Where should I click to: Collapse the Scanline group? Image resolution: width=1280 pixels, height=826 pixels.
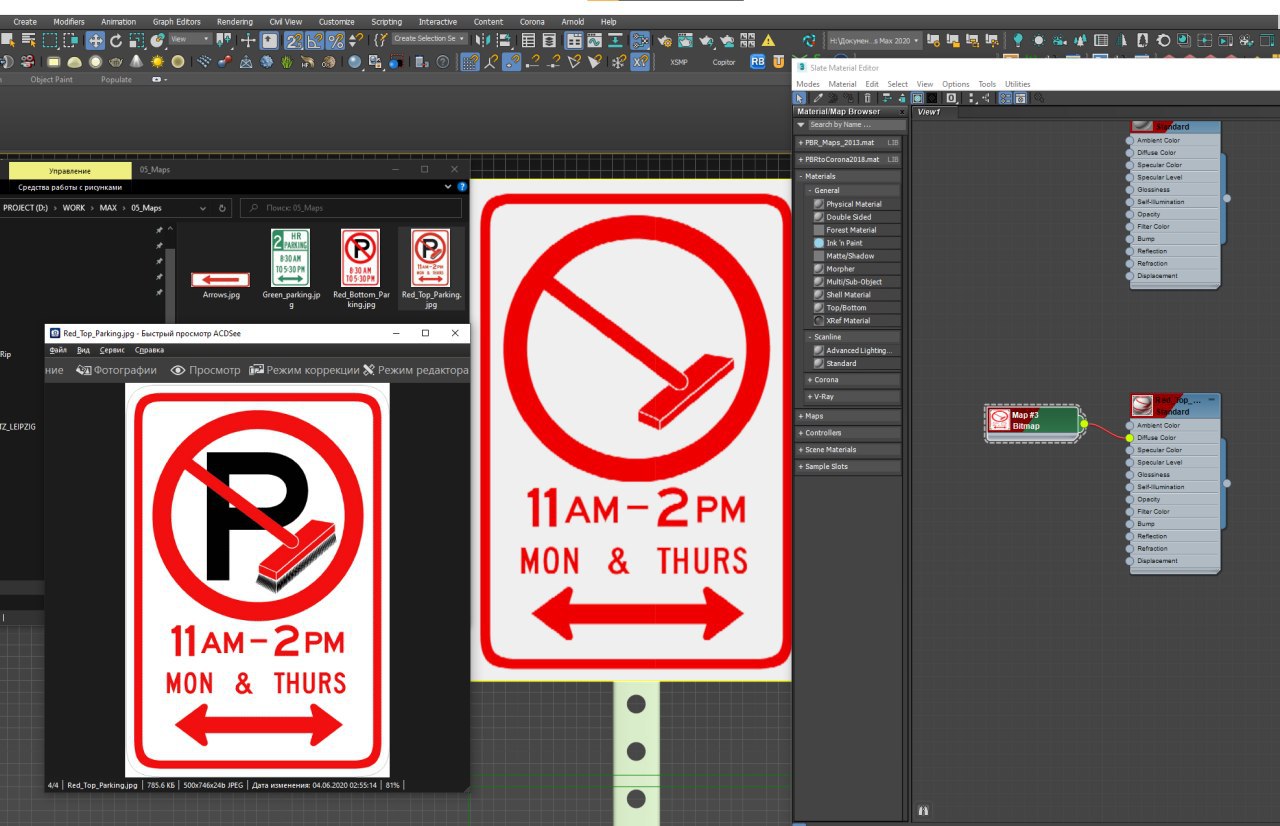[x=852, y=337]
